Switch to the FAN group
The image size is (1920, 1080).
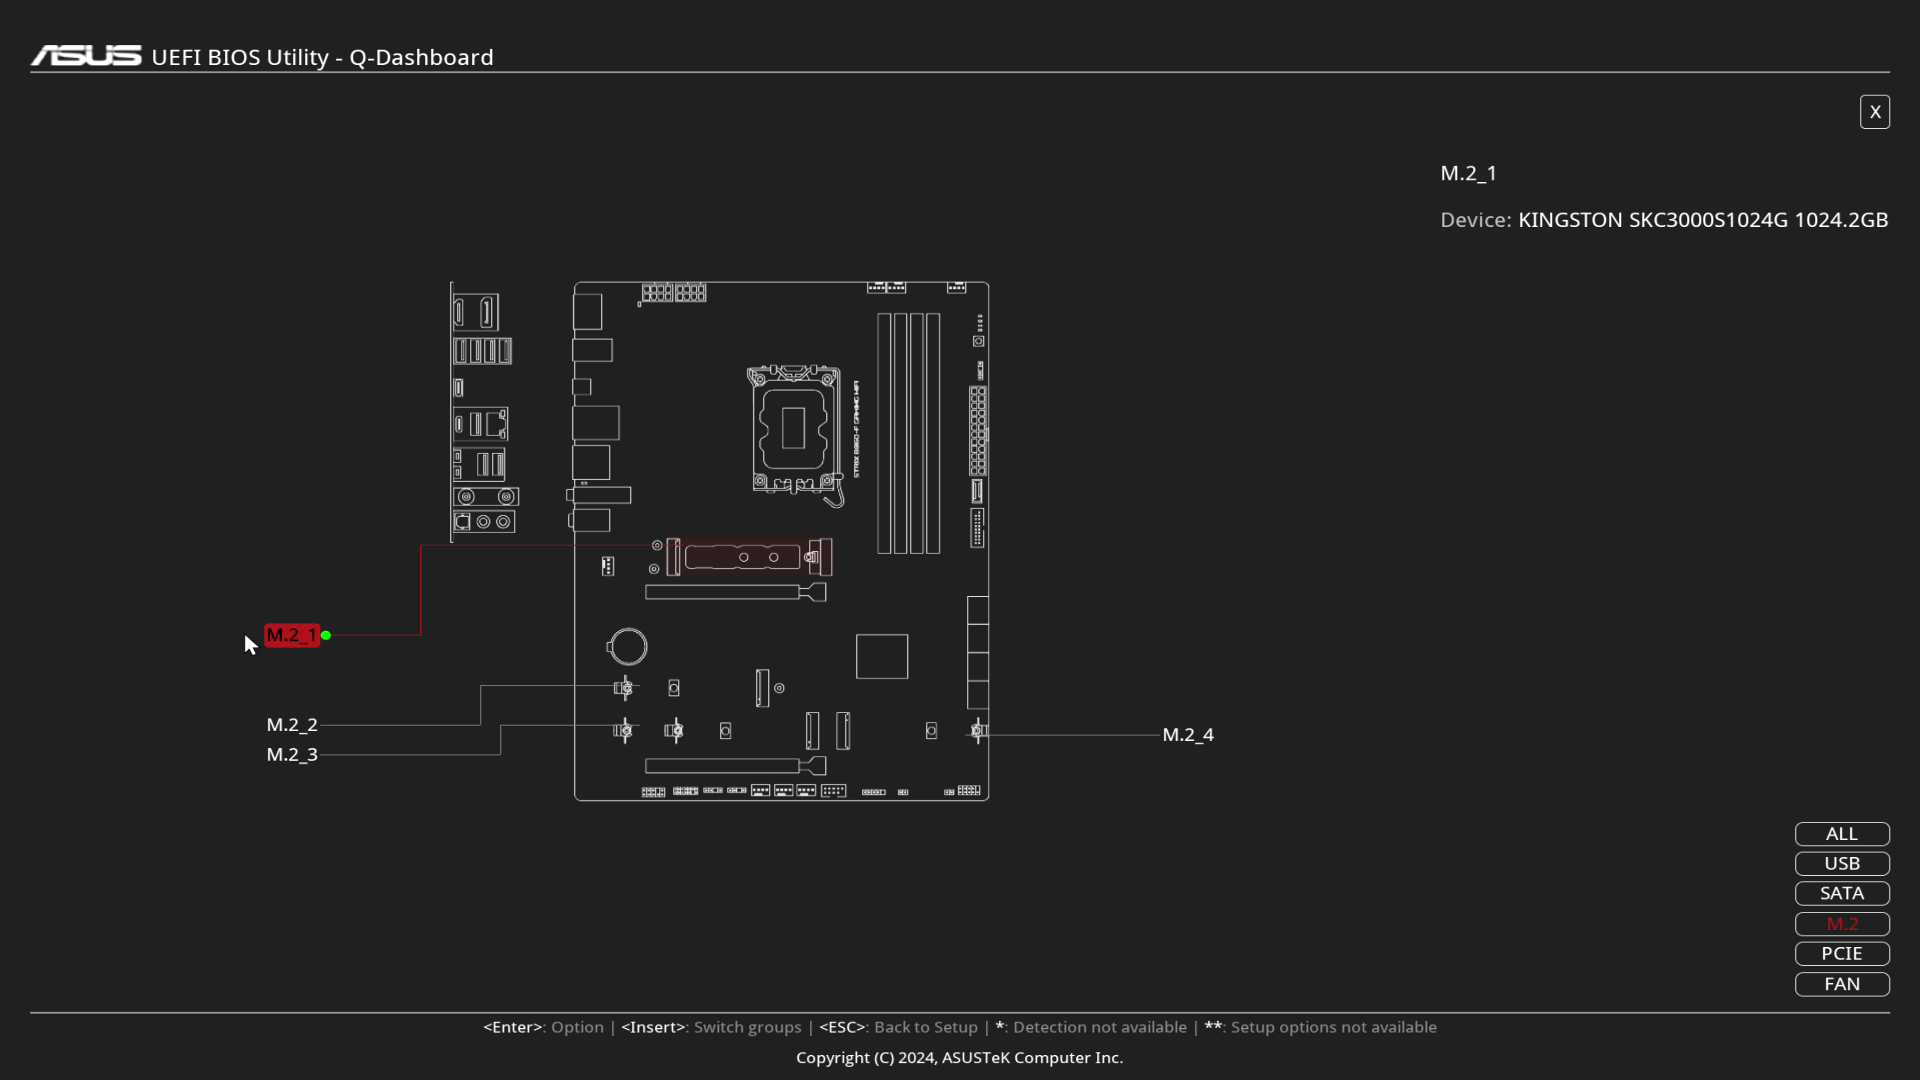(1841, 984)
